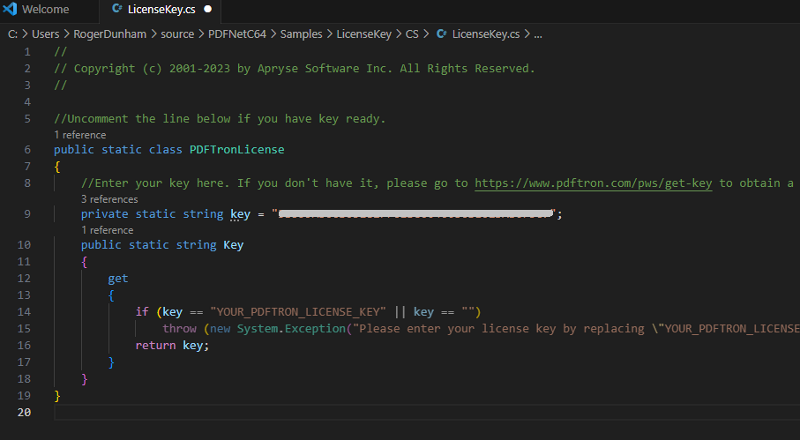Screen dimensions: 800x440
Task: Click the Copyright Apryse Software comment
Action: tap(294, 68)
